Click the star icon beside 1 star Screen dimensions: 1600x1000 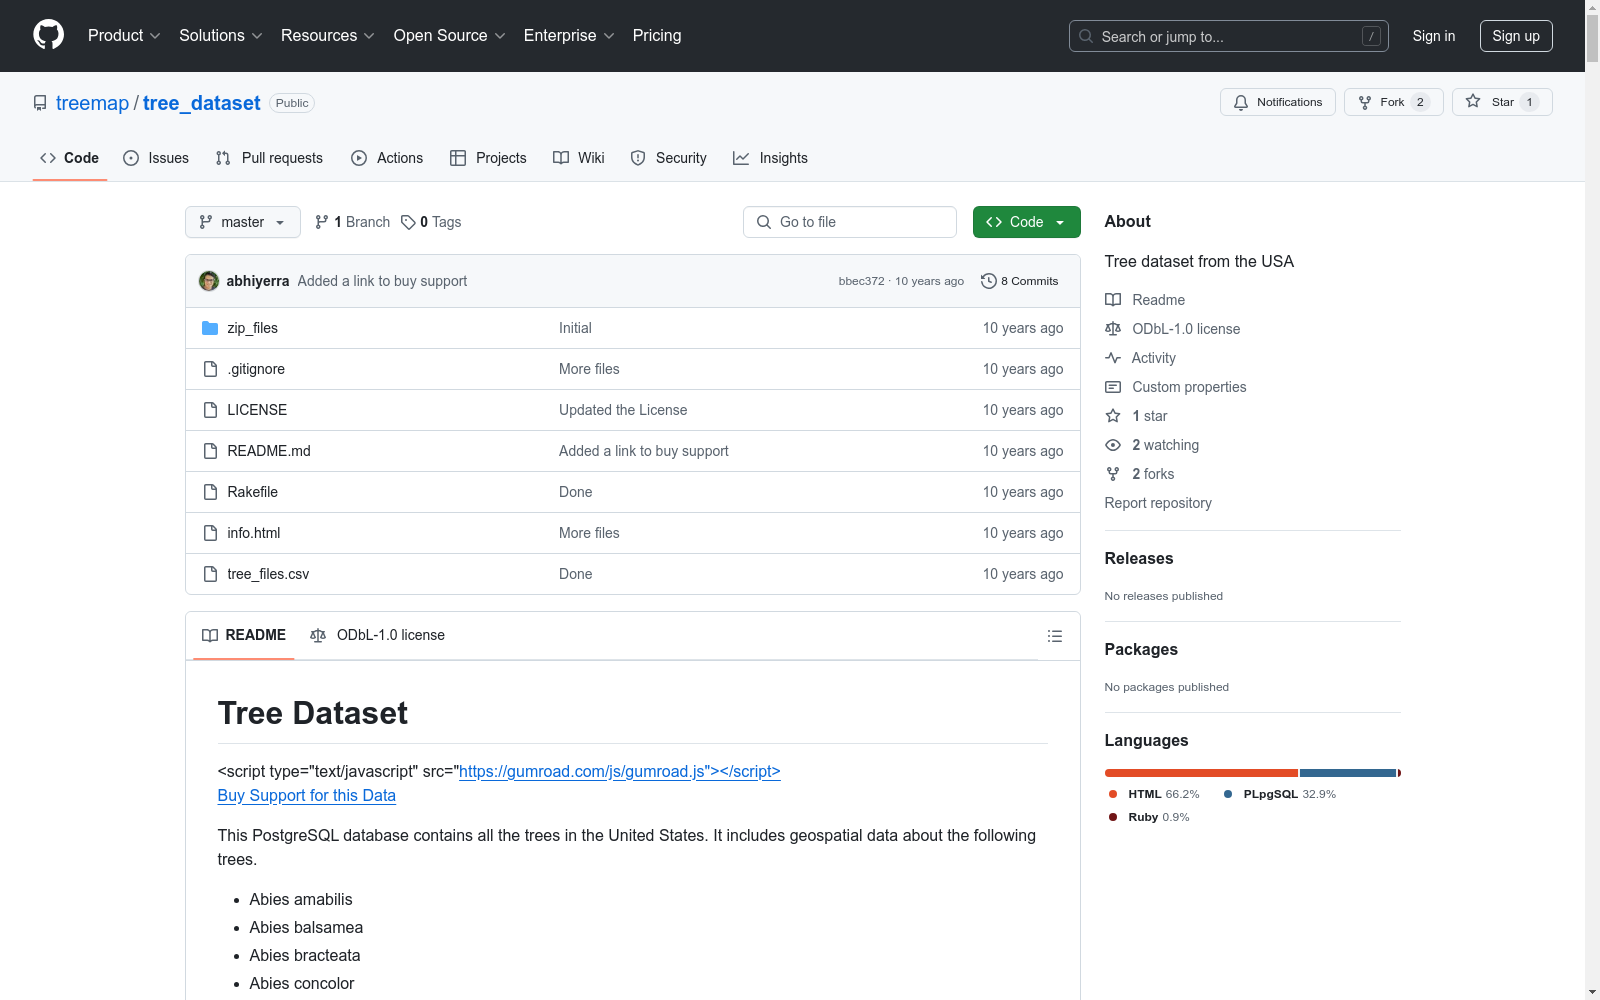point(1113,416)
